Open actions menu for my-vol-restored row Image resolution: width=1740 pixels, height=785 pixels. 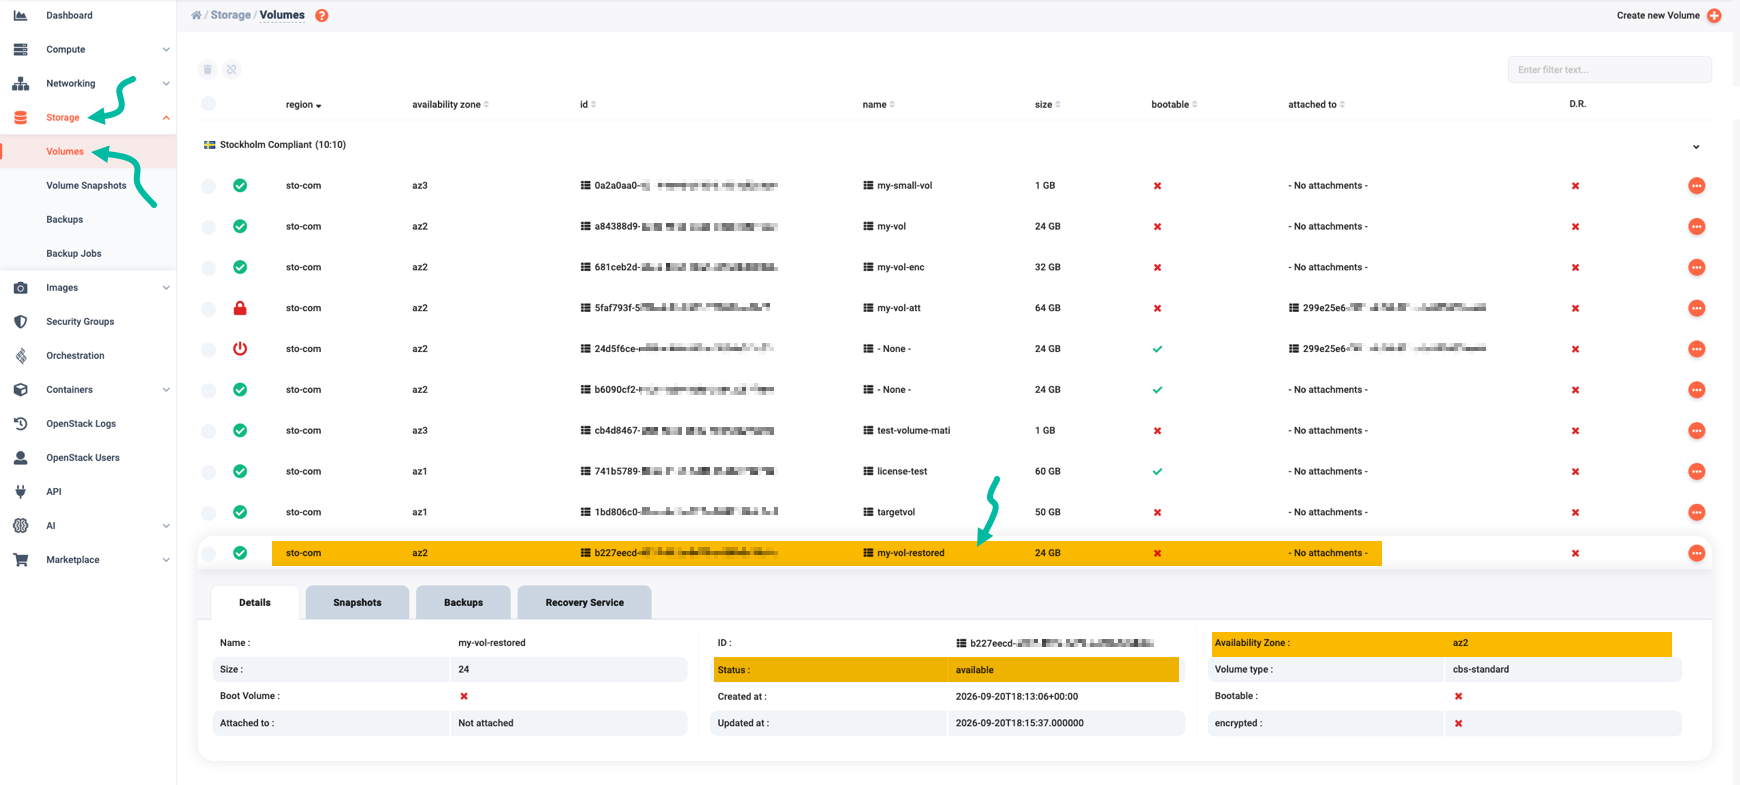1697,553
